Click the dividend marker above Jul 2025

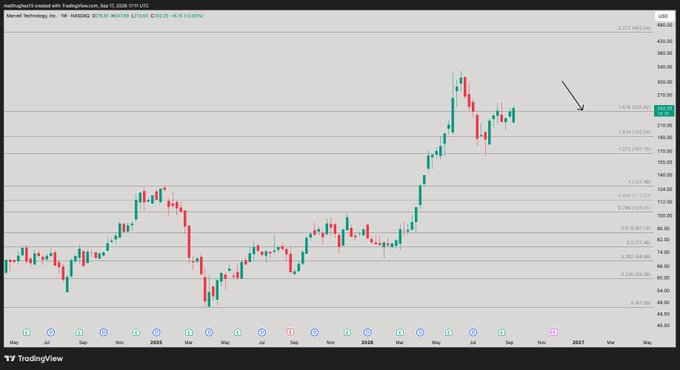(262, 332)
